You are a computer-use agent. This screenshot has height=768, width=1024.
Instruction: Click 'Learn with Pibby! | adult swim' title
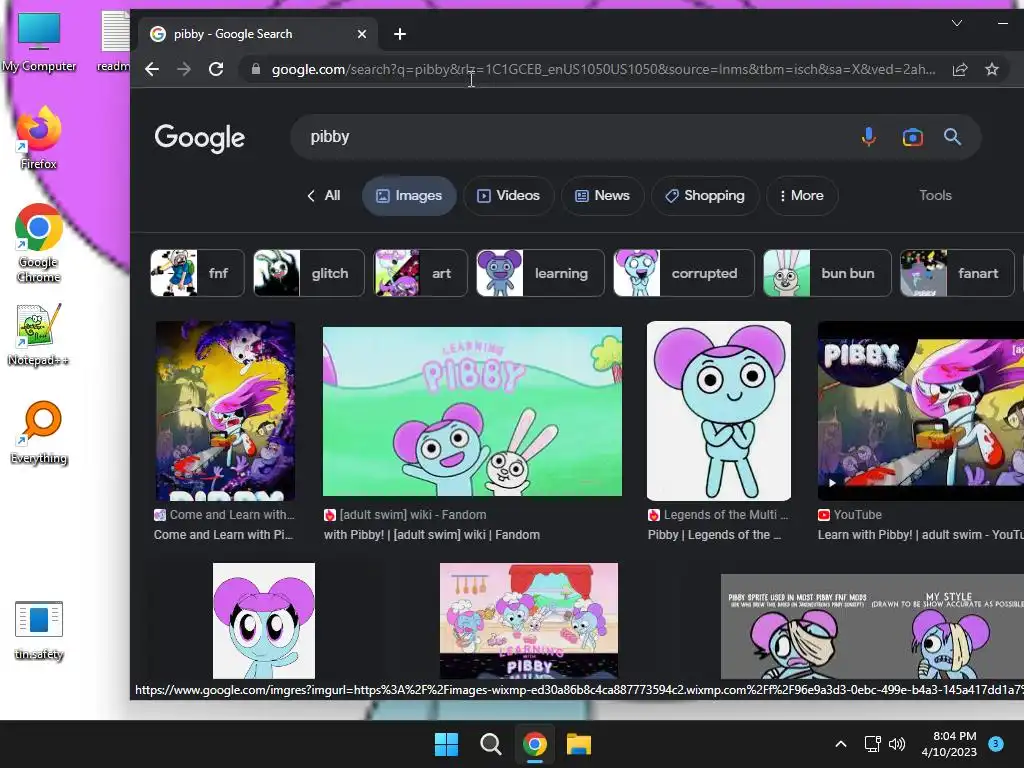click(921, 535)
